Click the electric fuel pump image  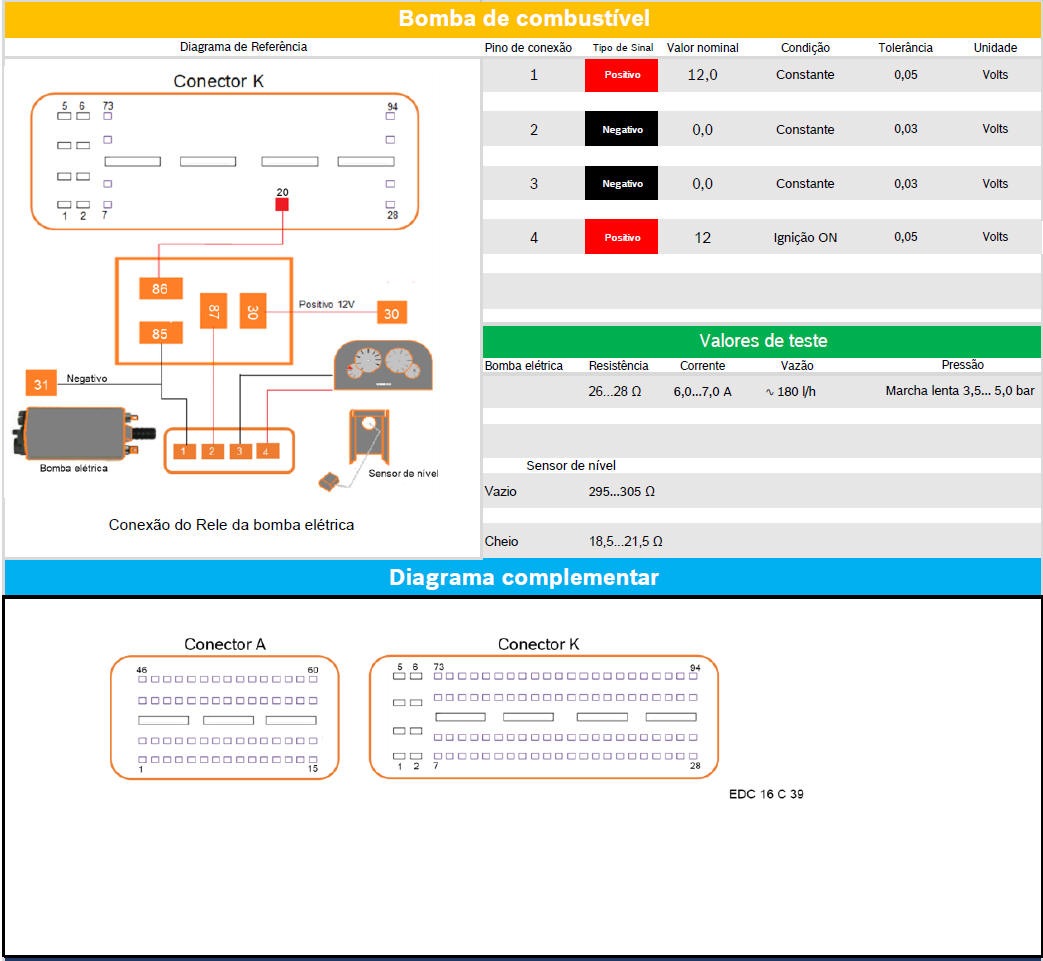[x=75, y=433]
